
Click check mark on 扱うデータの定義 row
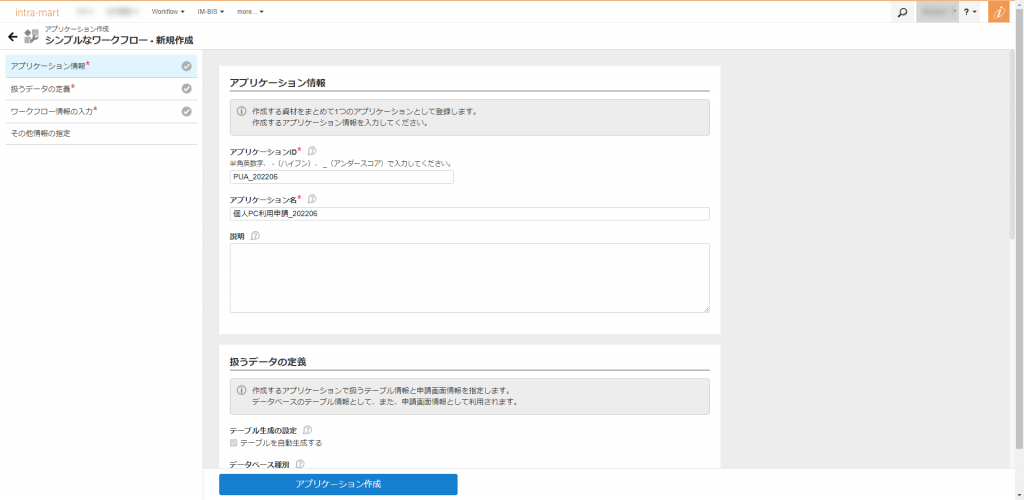click(186, 89)
